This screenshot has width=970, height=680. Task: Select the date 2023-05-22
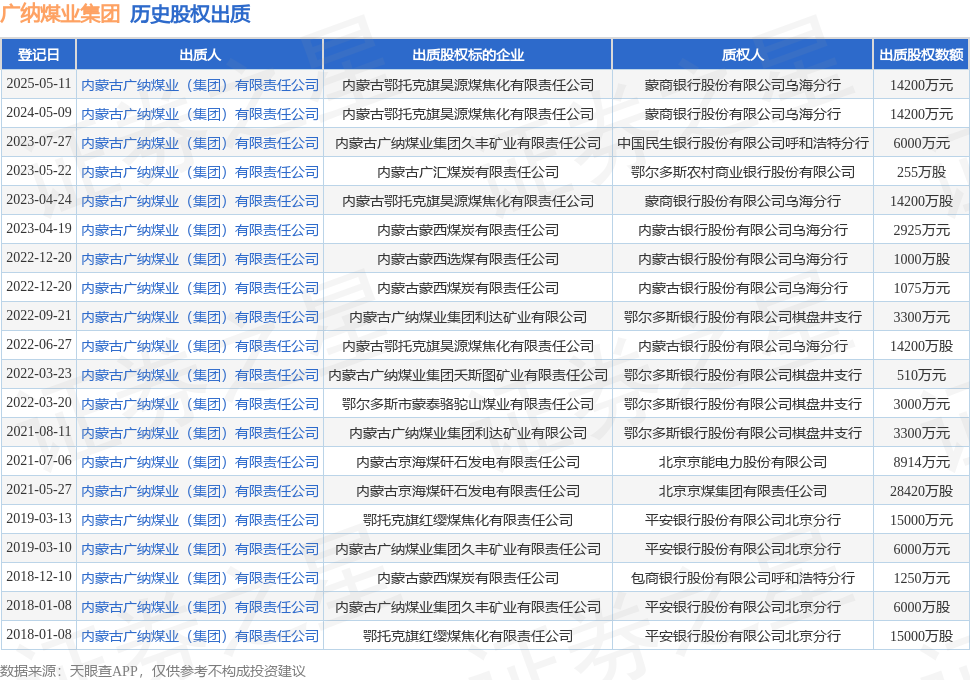tap(38, 171)
